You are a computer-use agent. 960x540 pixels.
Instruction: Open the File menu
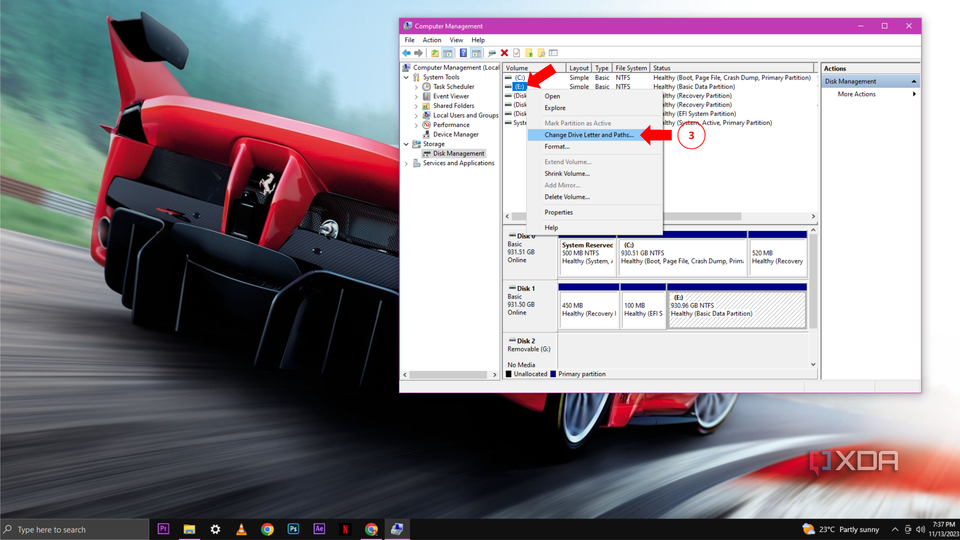(x=410, y=40)
